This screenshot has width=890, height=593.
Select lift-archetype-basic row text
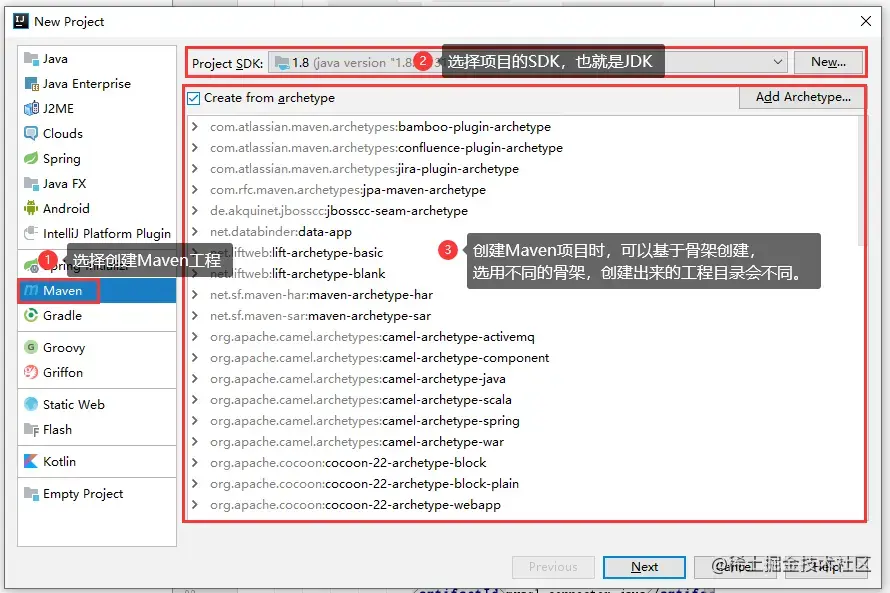pyautogui.click(x=296, y=253)
